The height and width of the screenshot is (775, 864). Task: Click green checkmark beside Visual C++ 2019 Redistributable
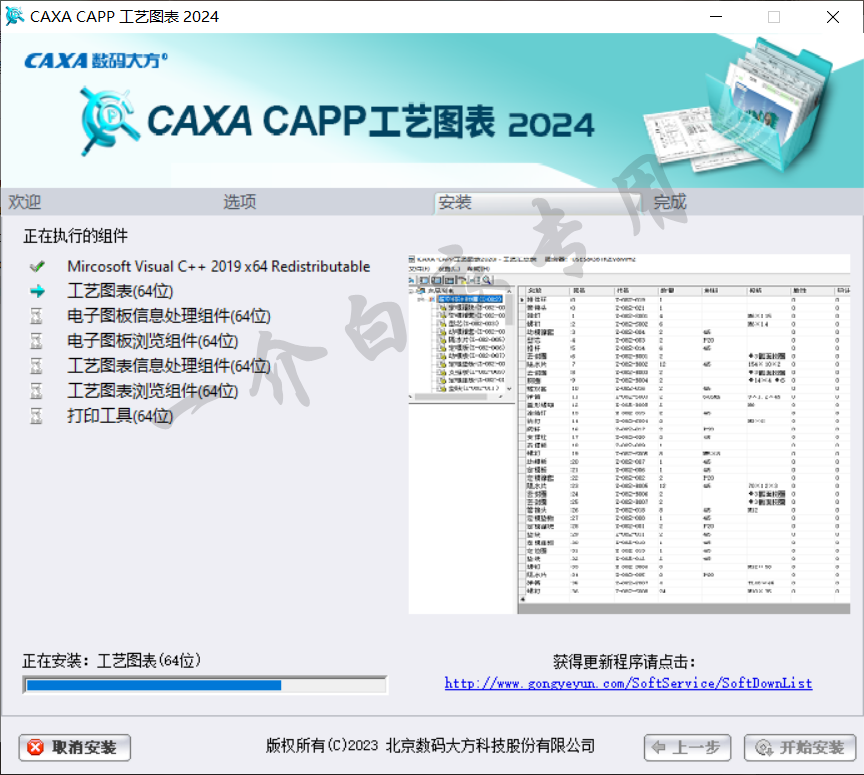coord(37,267)
